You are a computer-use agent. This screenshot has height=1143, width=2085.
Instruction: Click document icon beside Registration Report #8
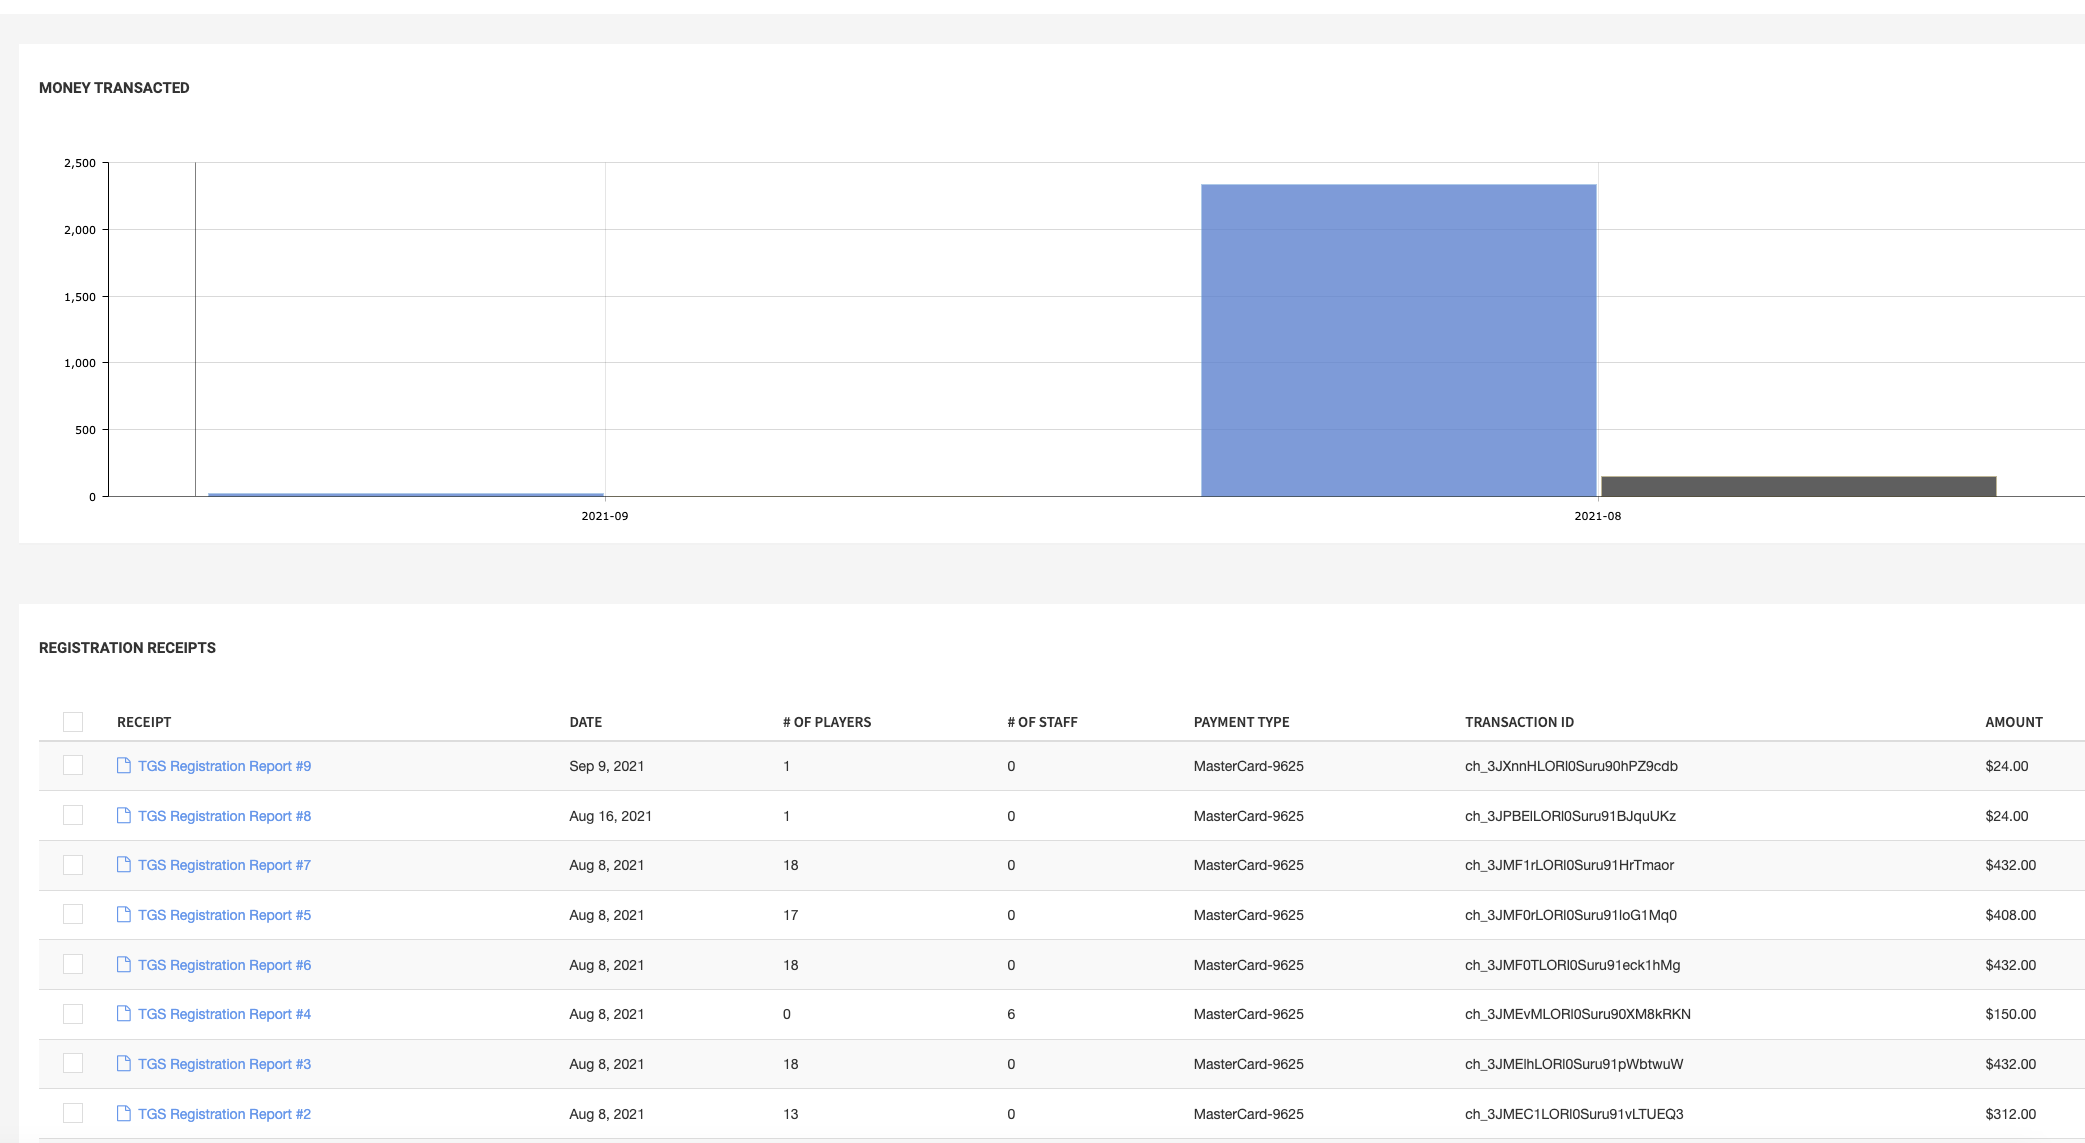point(124,816)
